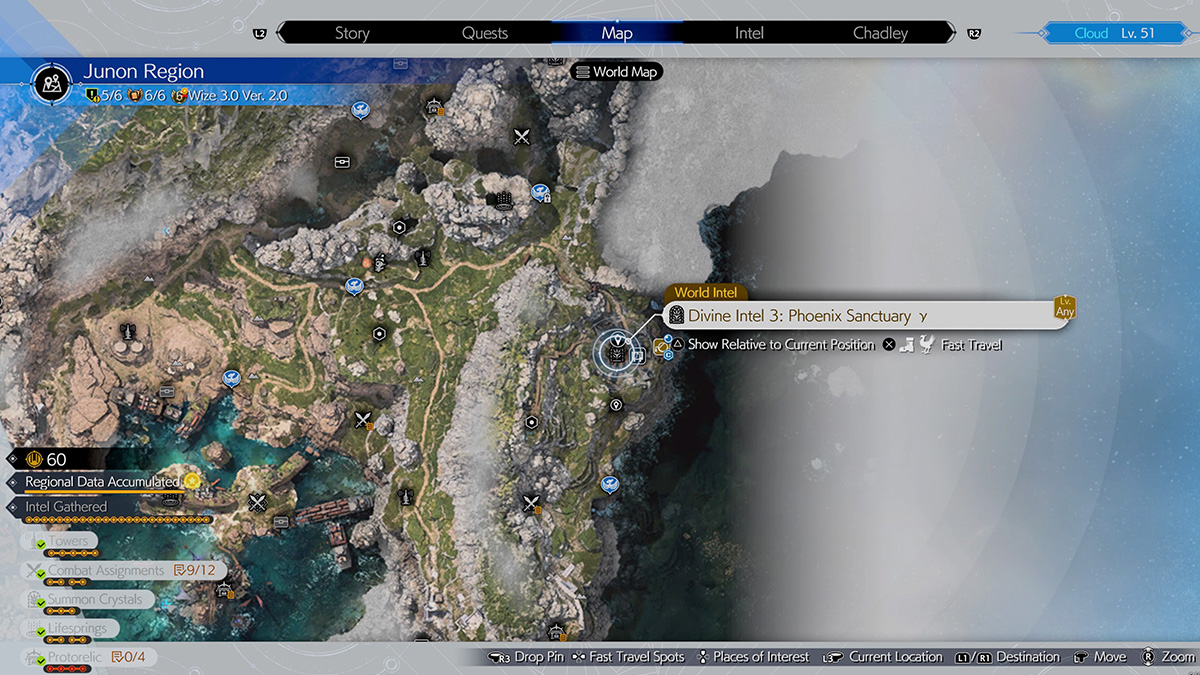Switch to the Quests tab
Image resolution: width=1200 pixels, height=675 pixels.
(x=485, y=33)
